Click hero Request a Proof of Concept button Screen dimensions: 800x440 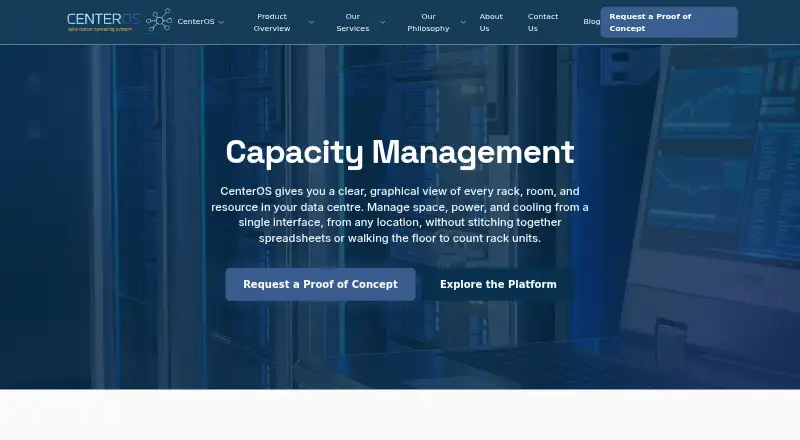tap(320, 284)
